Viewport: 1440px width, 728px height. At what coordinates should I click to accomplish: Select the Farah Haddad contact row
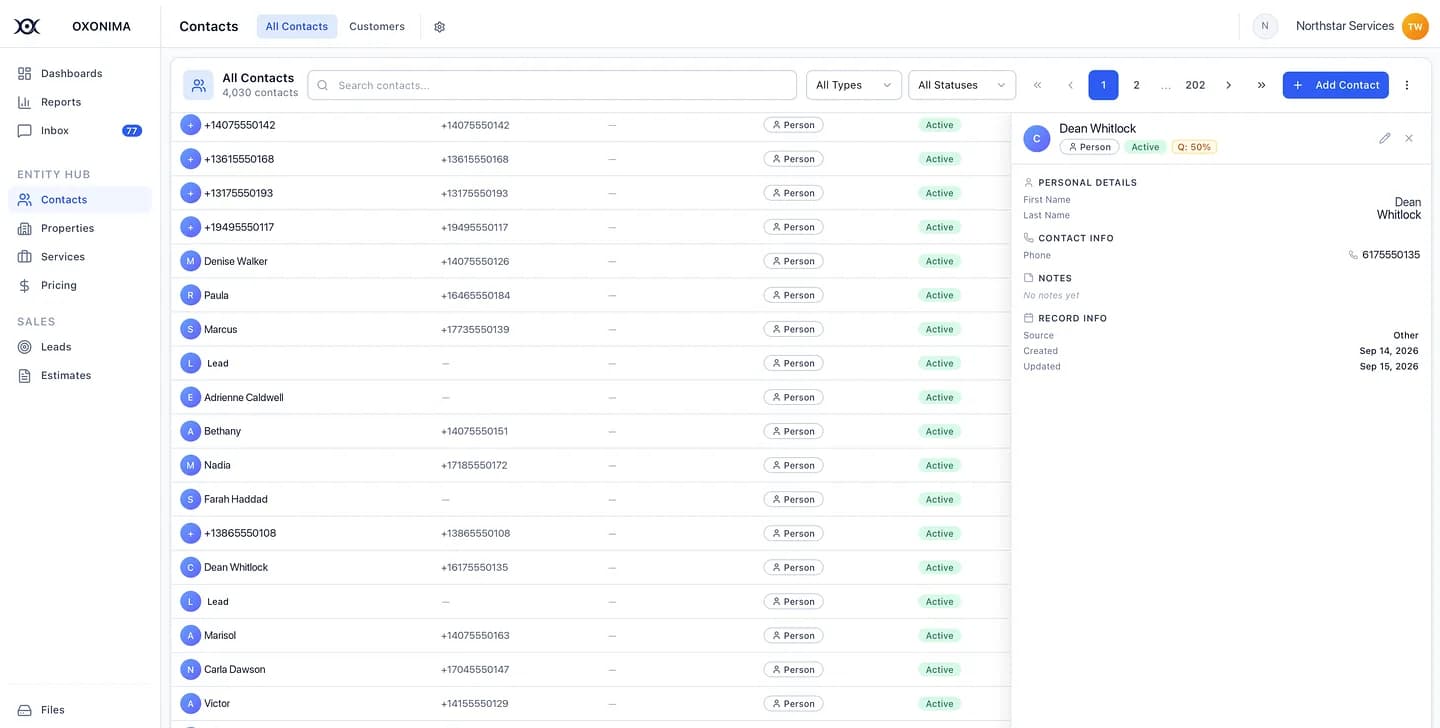[x=591, y=499]
